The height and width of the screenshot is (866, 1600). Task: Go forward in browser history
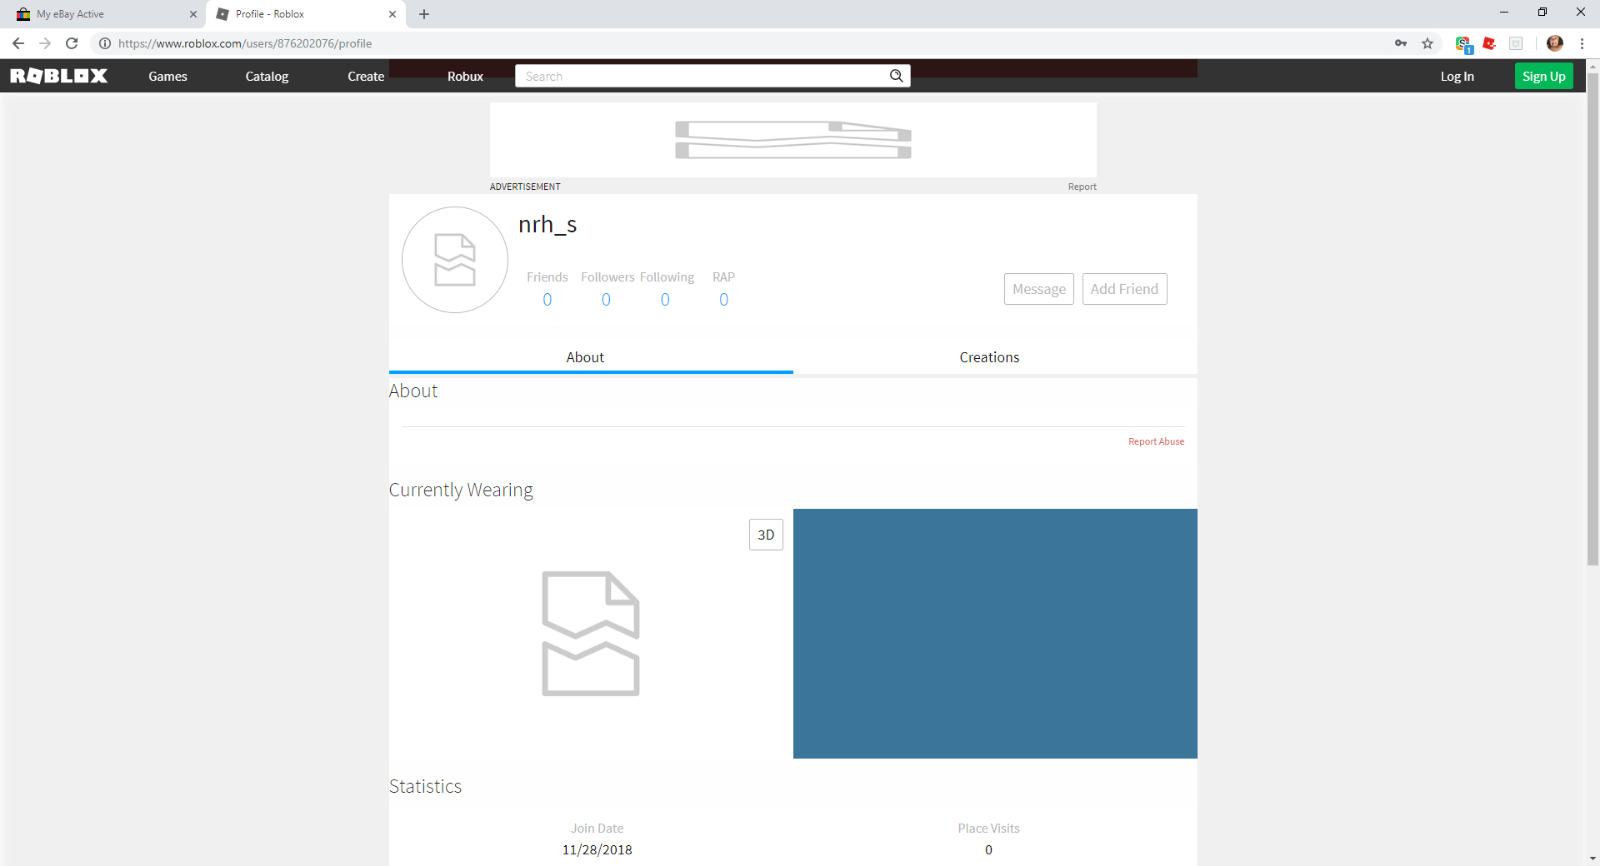45,43
